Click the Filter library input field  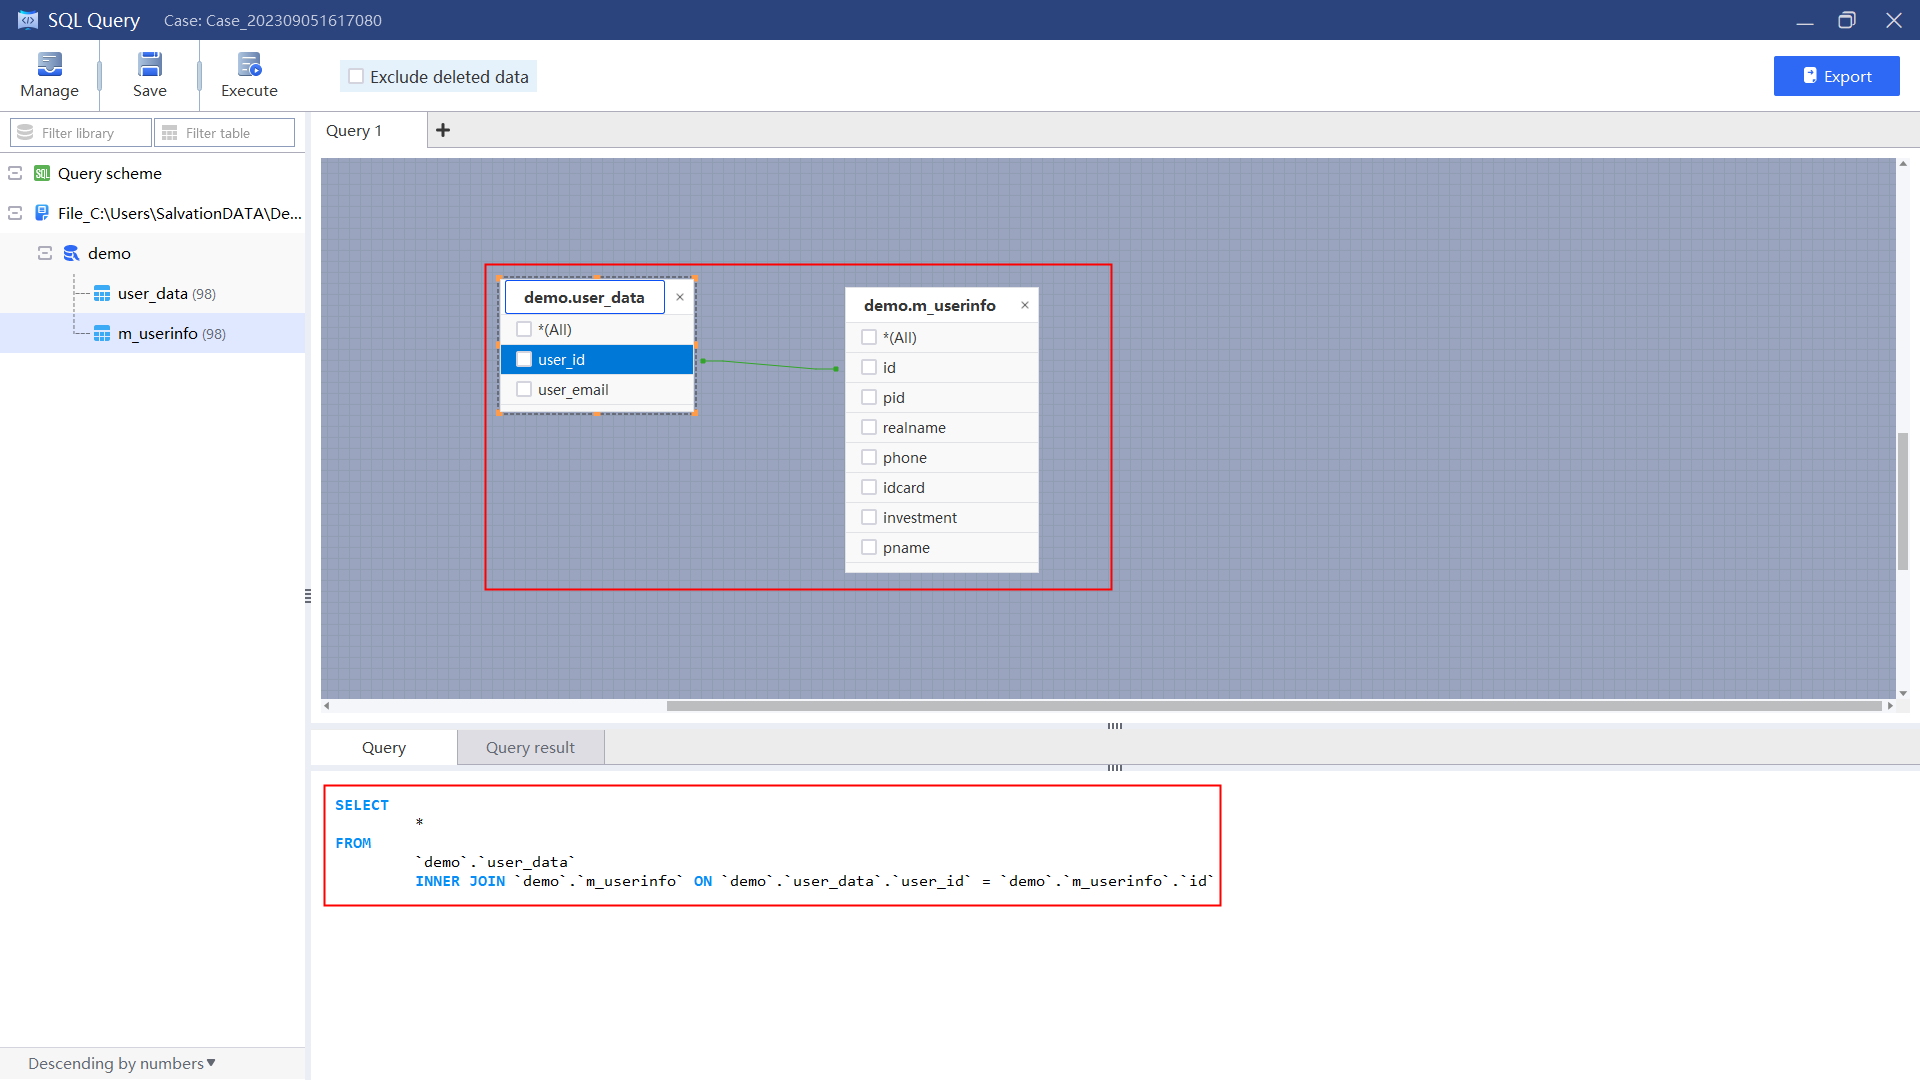[x=79, y=132]
